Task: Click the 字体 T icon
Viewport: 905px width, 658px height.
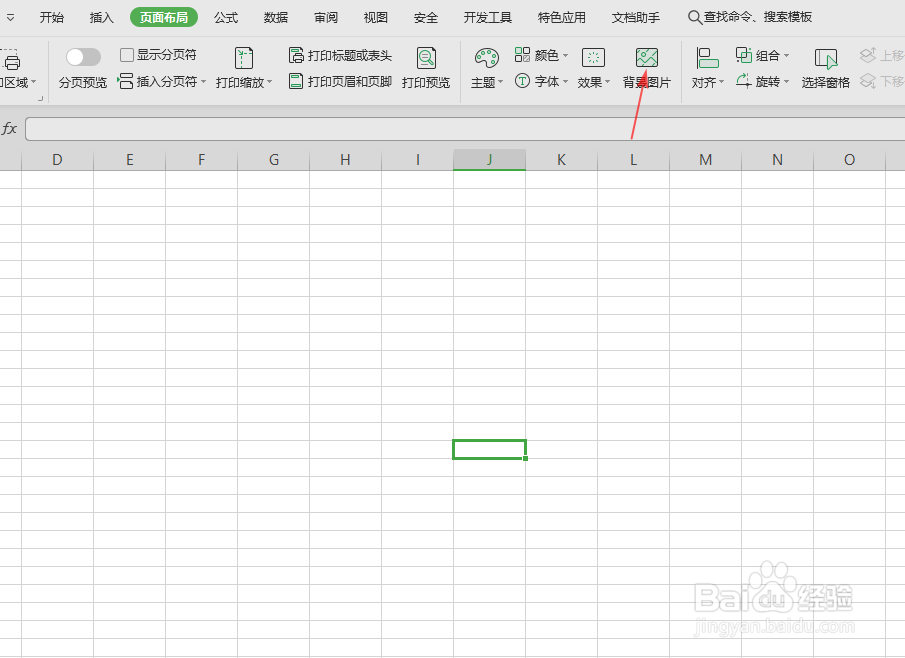Action: click(x=522, y=80)
